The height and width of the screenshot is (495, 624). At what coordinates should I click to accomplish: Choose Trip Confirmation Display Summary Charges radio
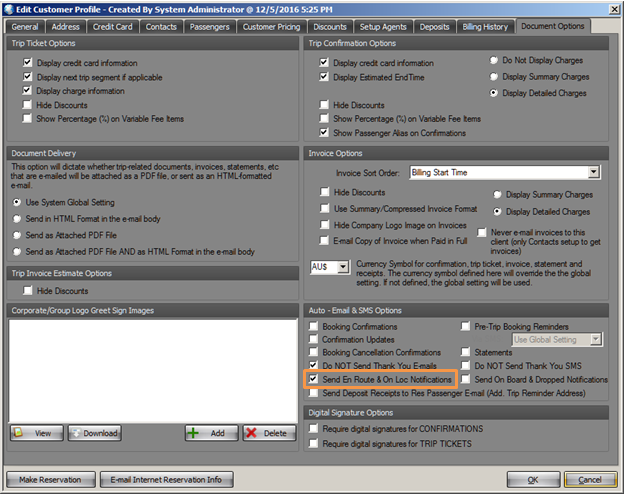pyautogui.click(x=493, y=76)
